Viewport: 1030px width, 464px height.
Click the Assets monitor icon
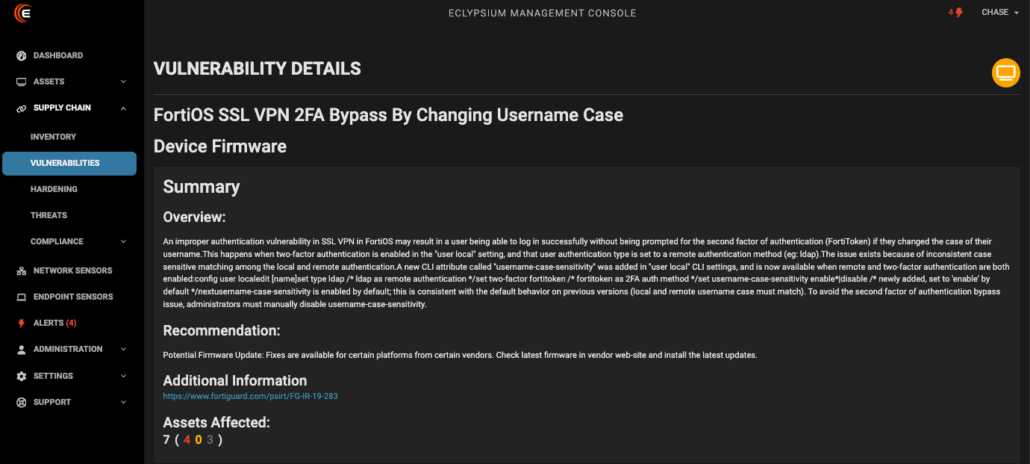pos(22,82)
